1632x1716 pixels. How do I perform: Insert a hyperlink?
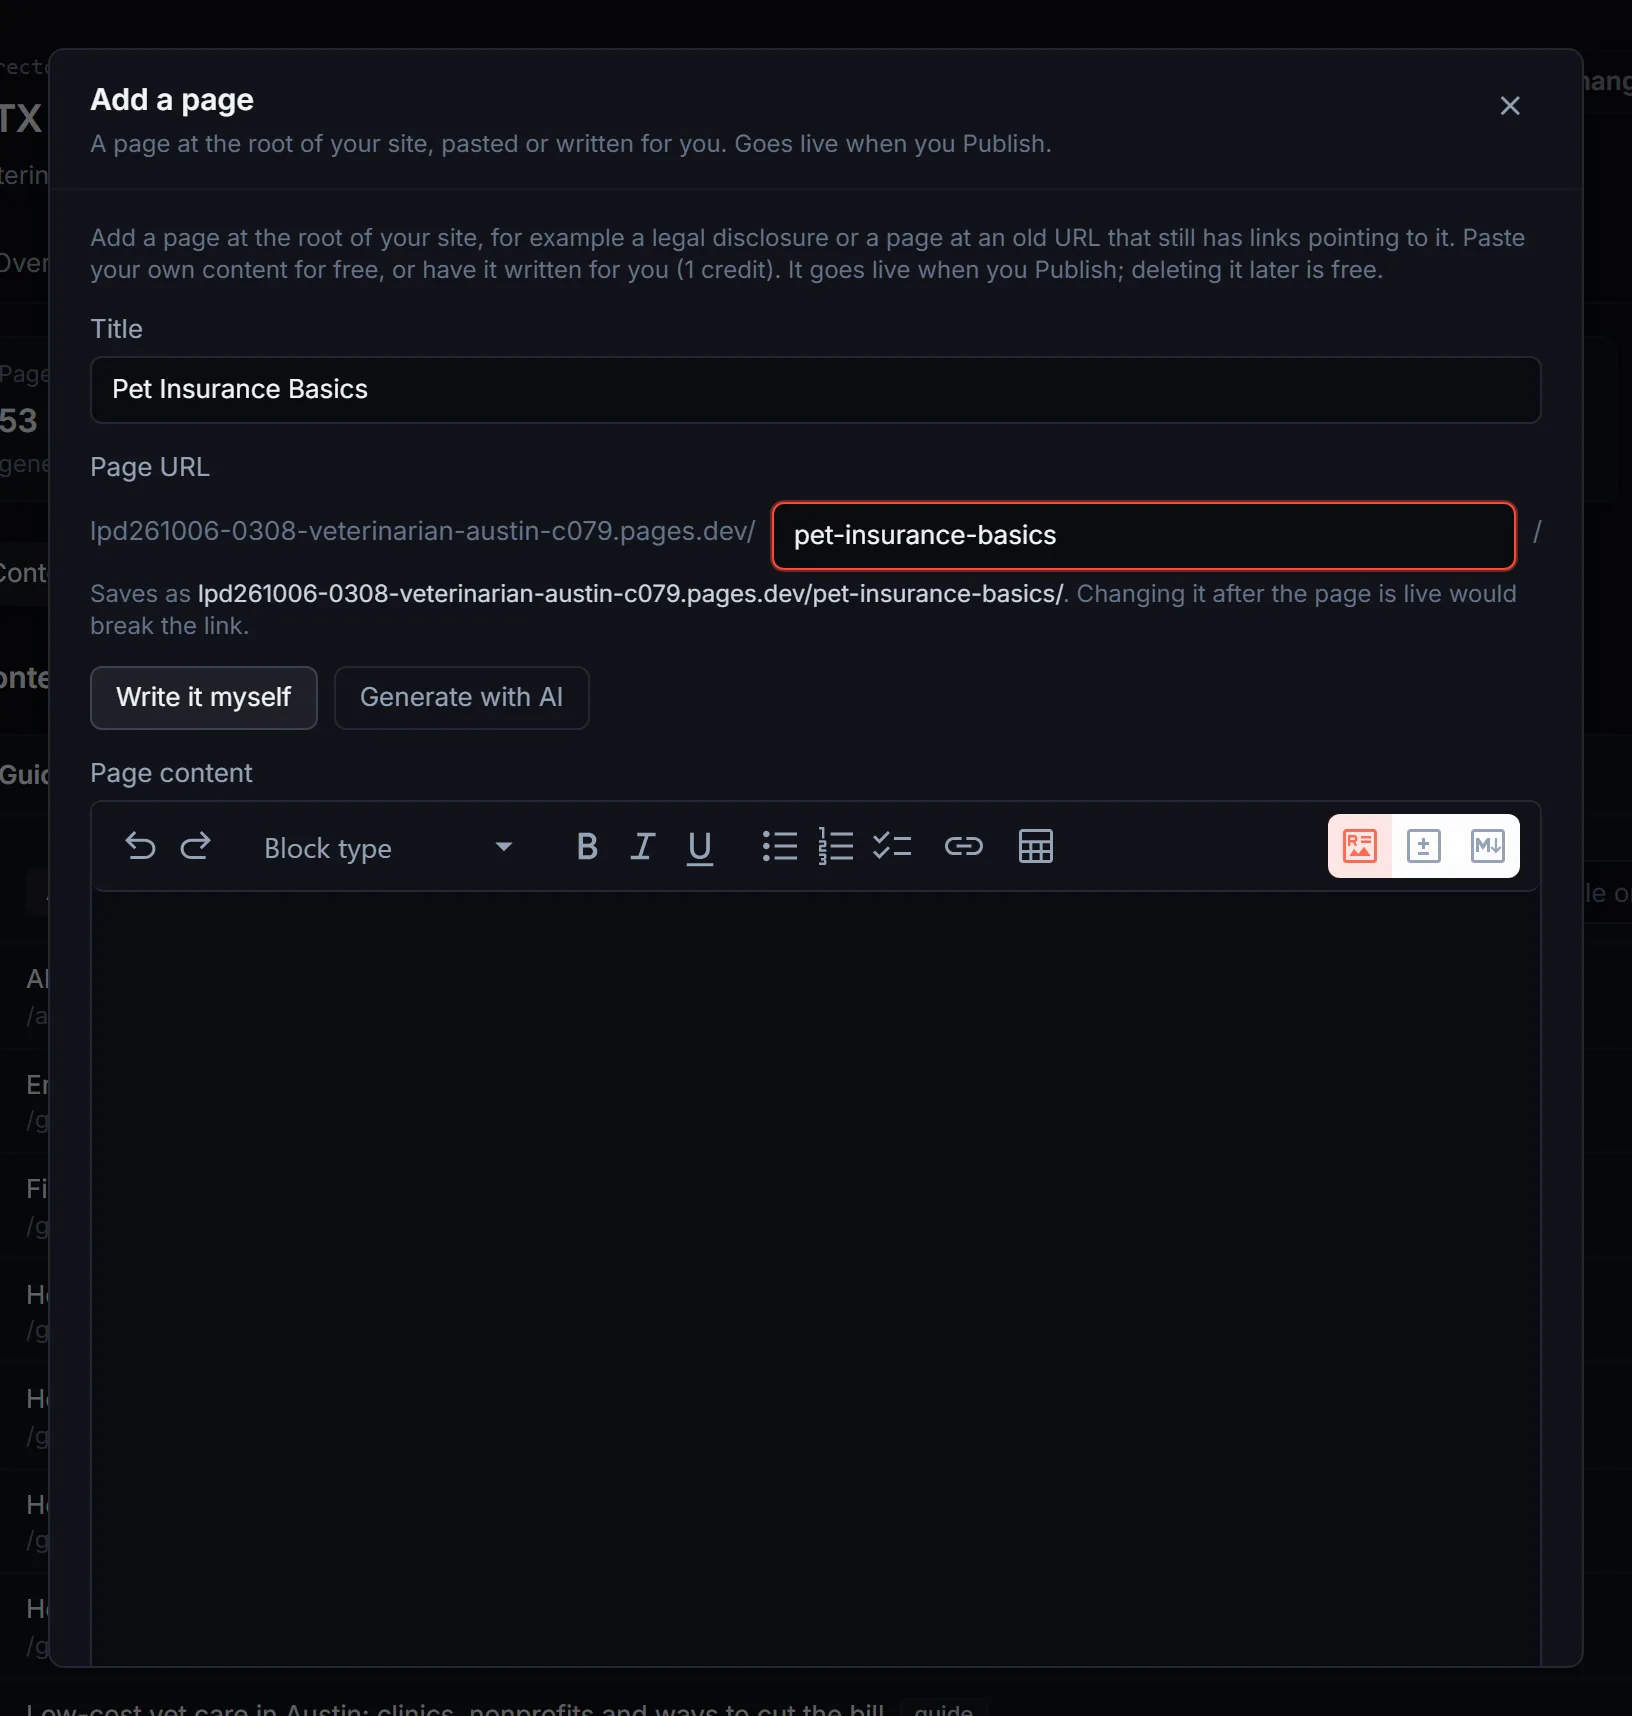click(964, 847)
